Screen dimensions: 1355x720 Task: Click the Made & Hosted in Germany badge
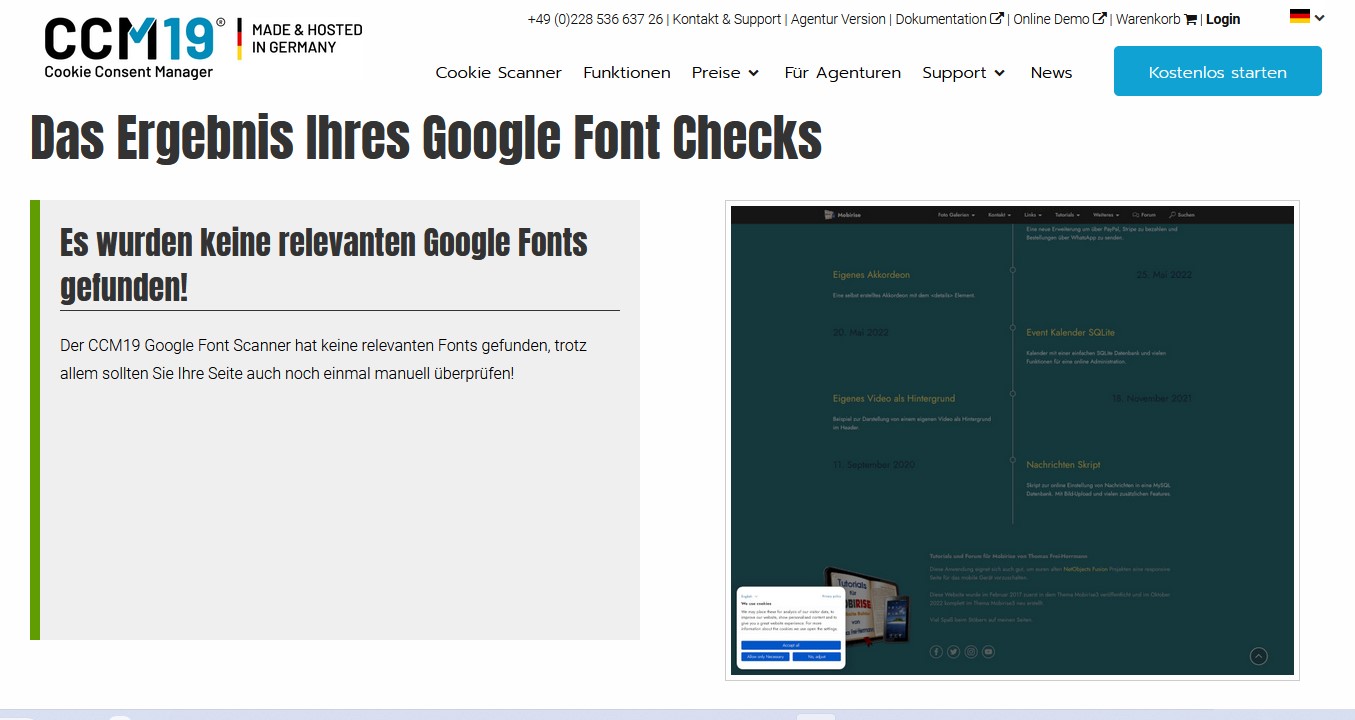[301, 39]
